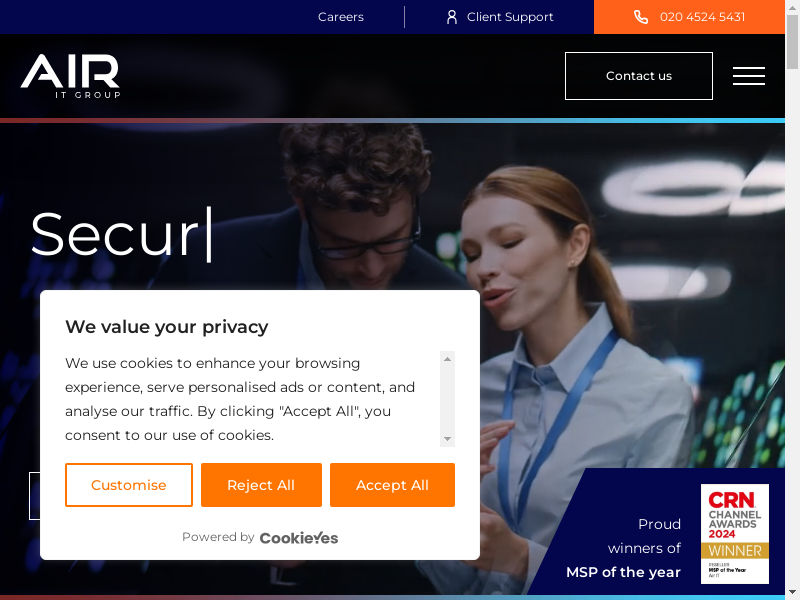
Task: Click the cookie text scroll-down arrow
Action: [447, 439]
